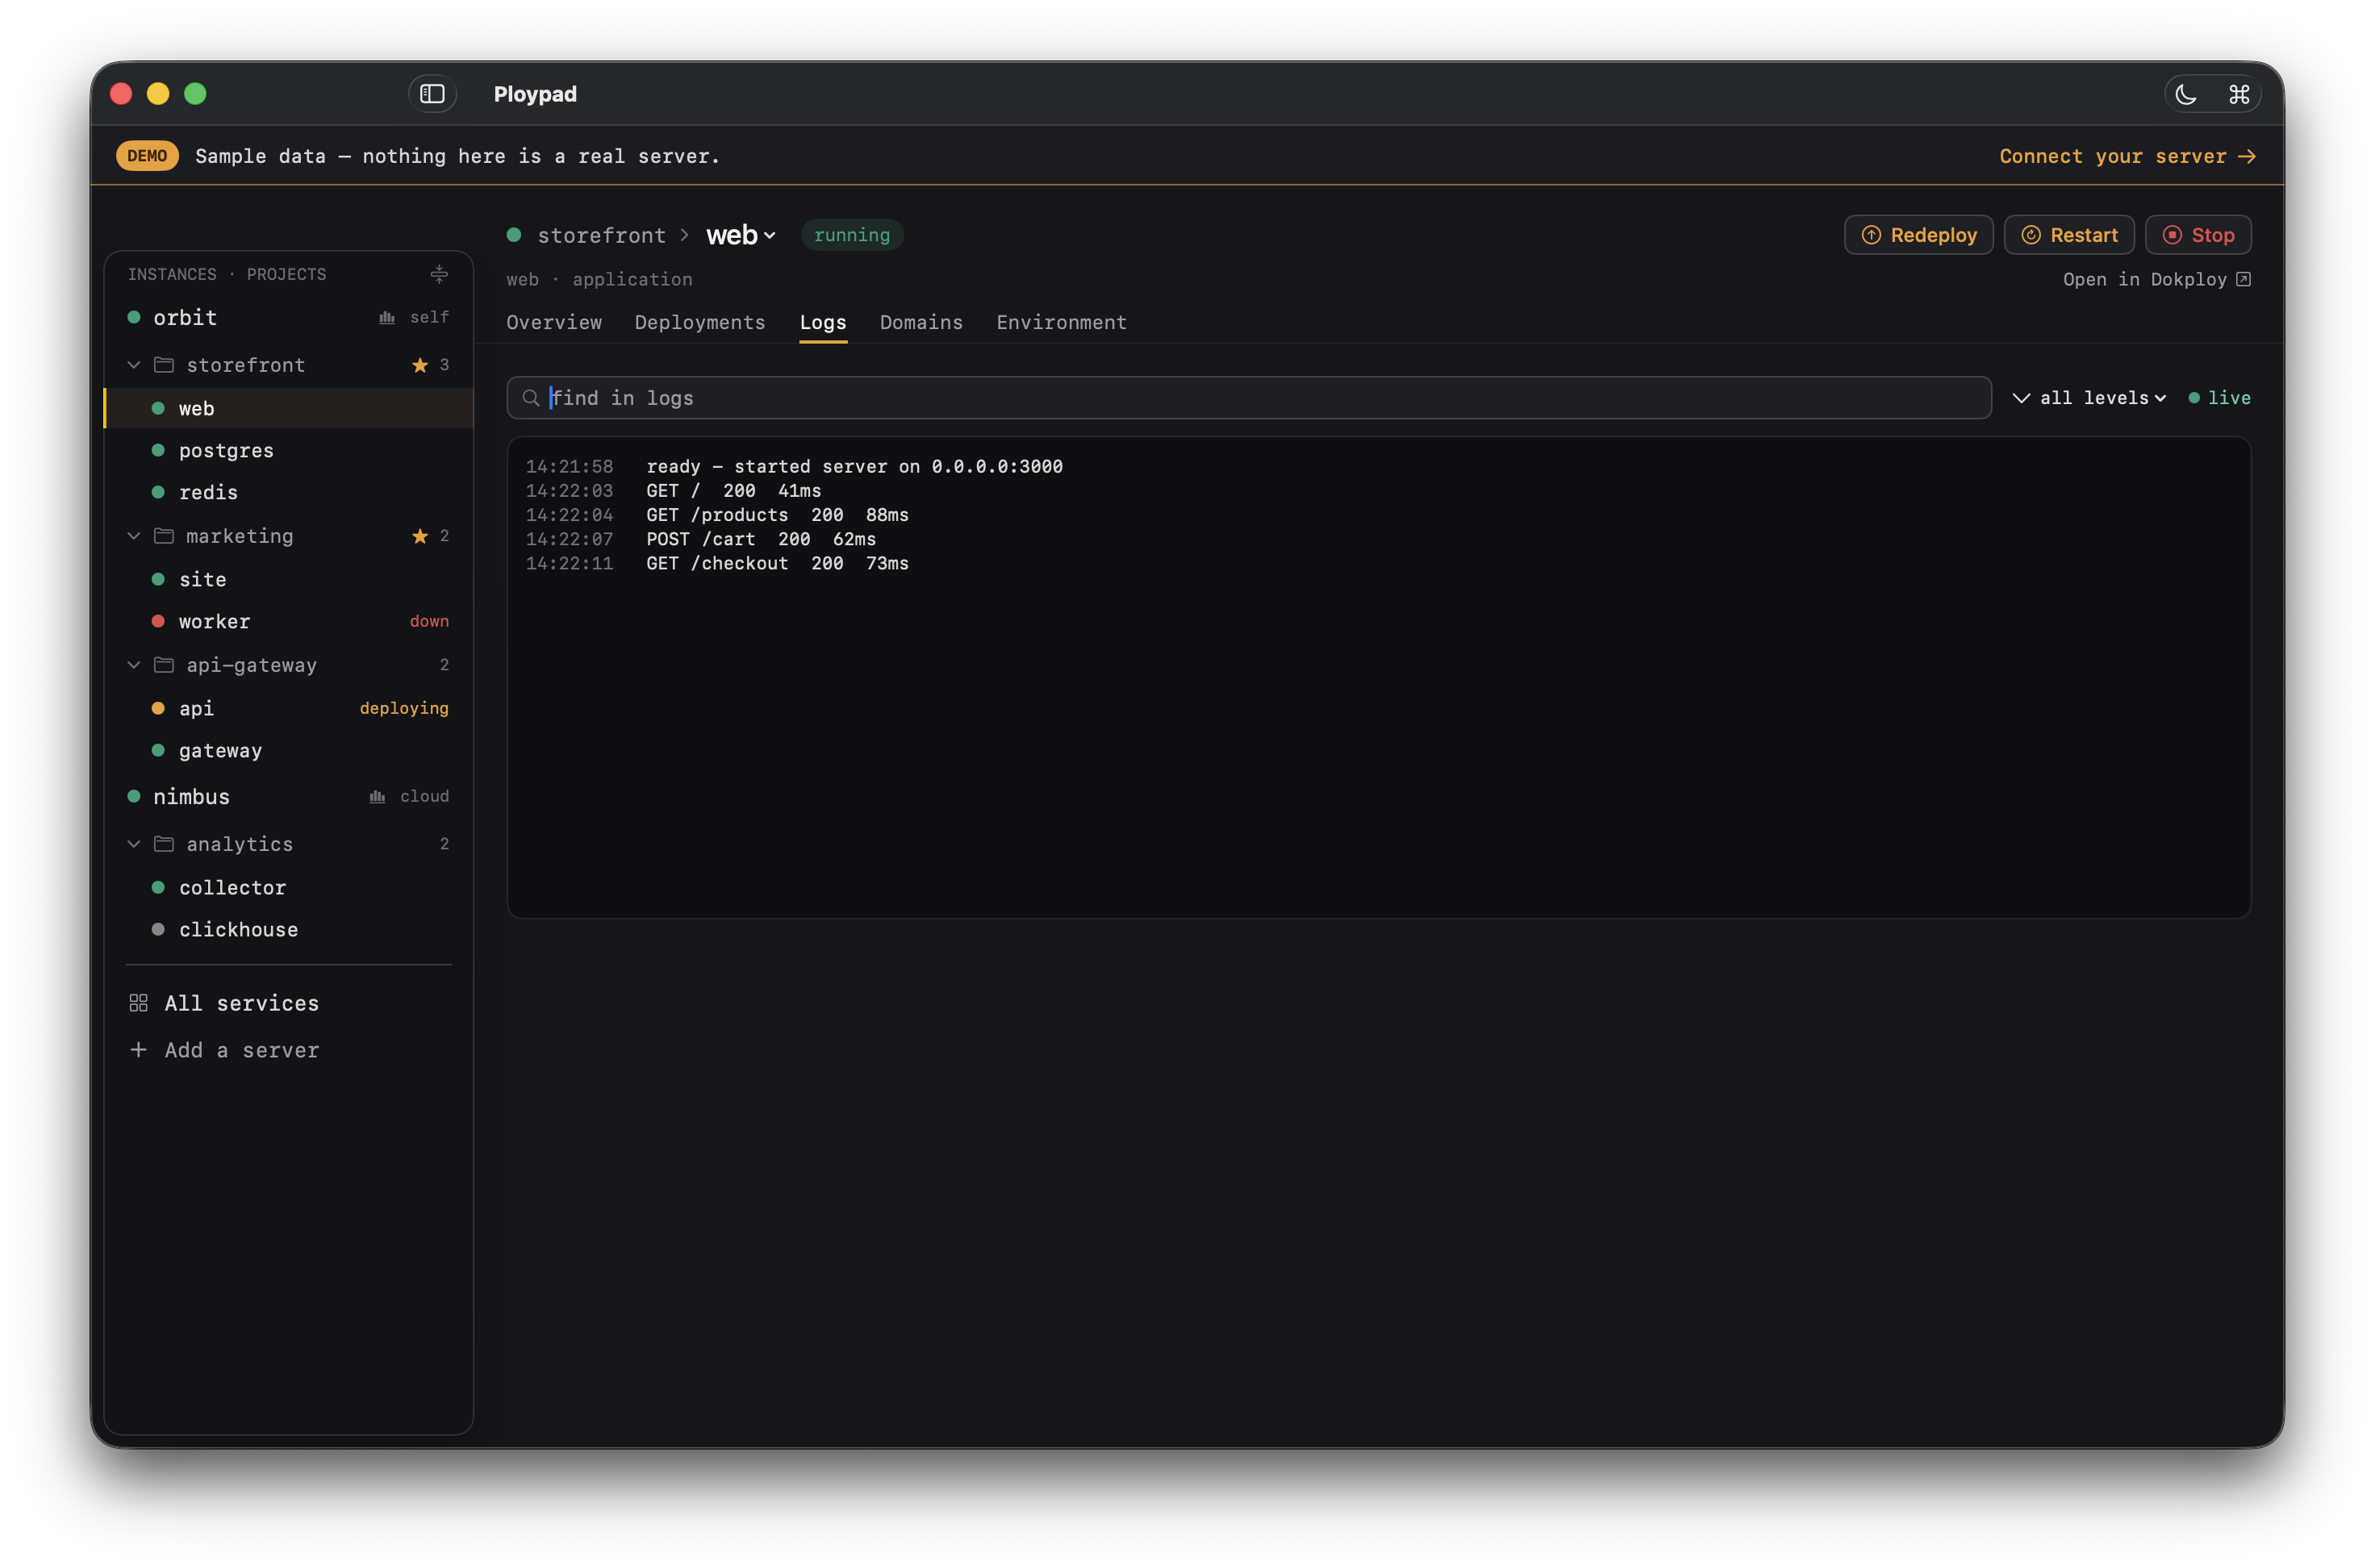
Task: Select the clickhouse service
Action: [289, 929]
